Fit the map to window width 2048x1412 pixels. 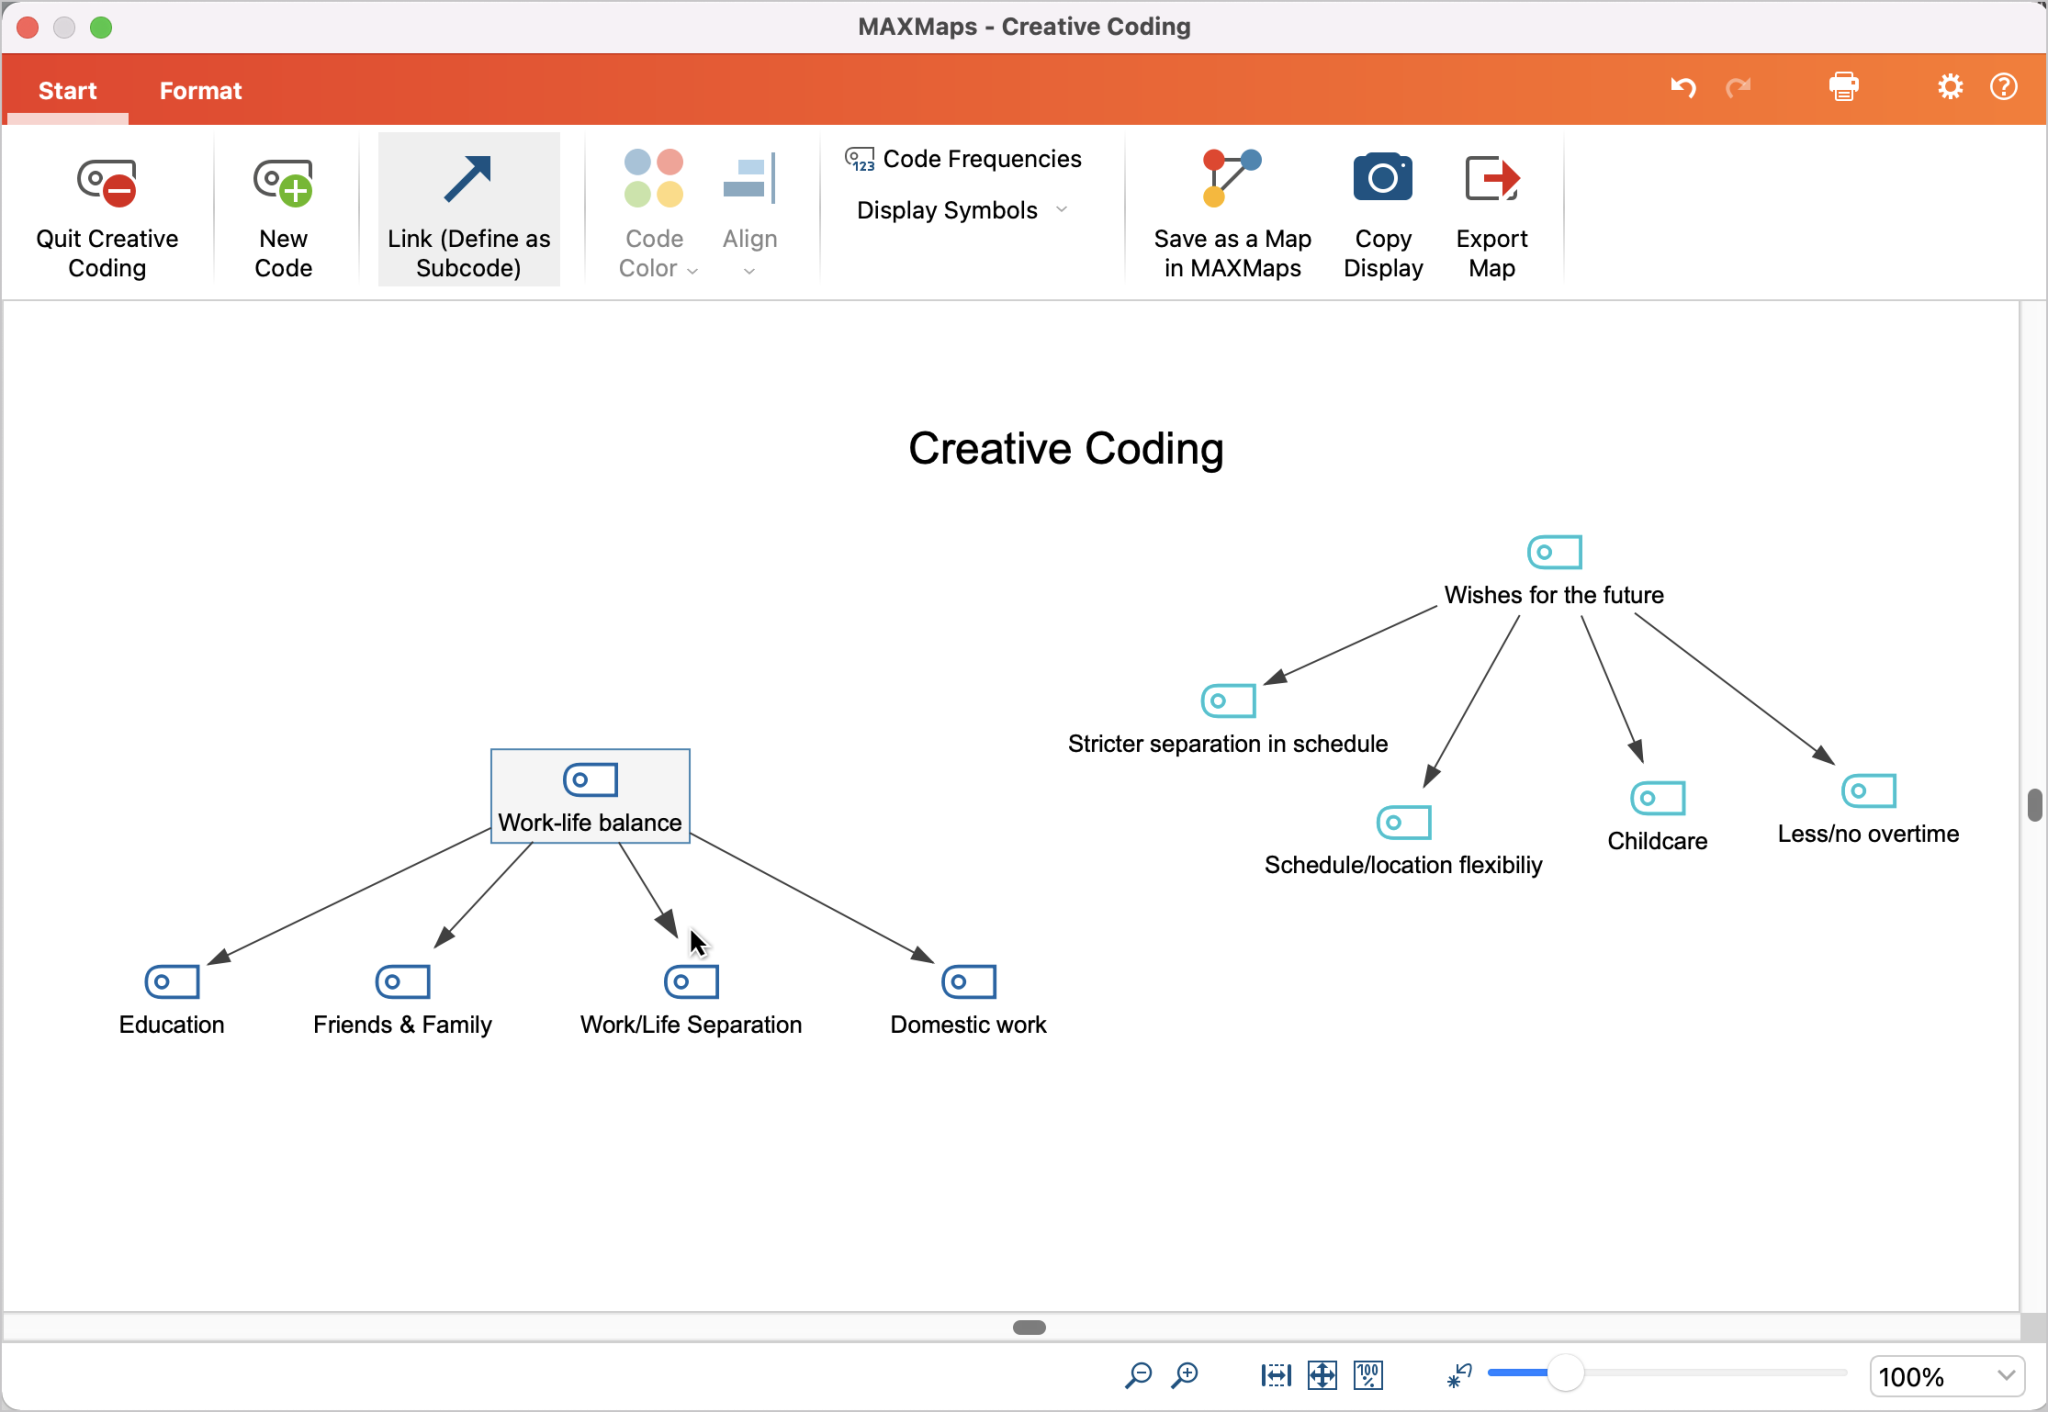(x=1273, y=1375)
